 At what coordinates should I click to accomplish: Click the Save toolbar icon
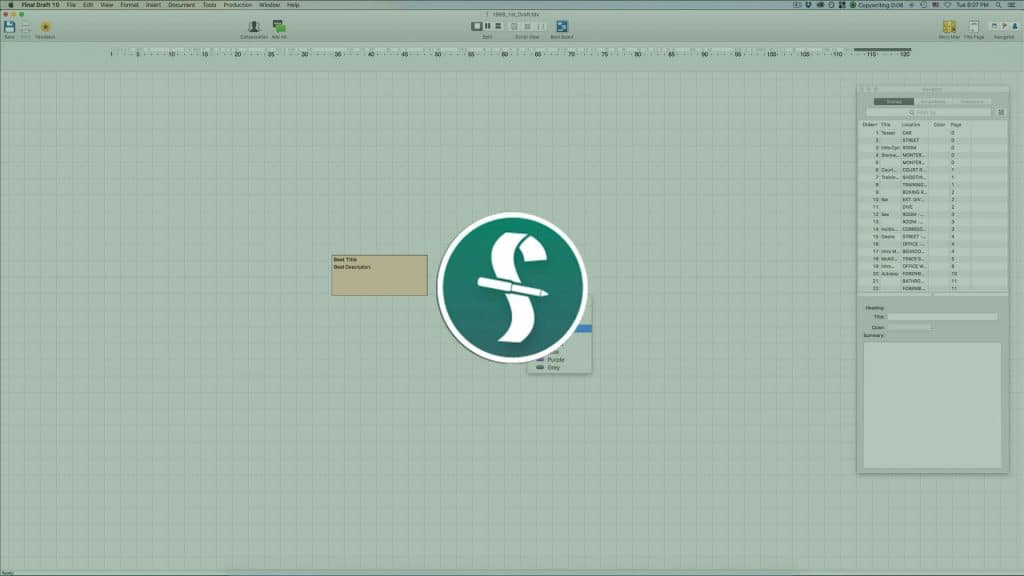click(x=9, y=27)
